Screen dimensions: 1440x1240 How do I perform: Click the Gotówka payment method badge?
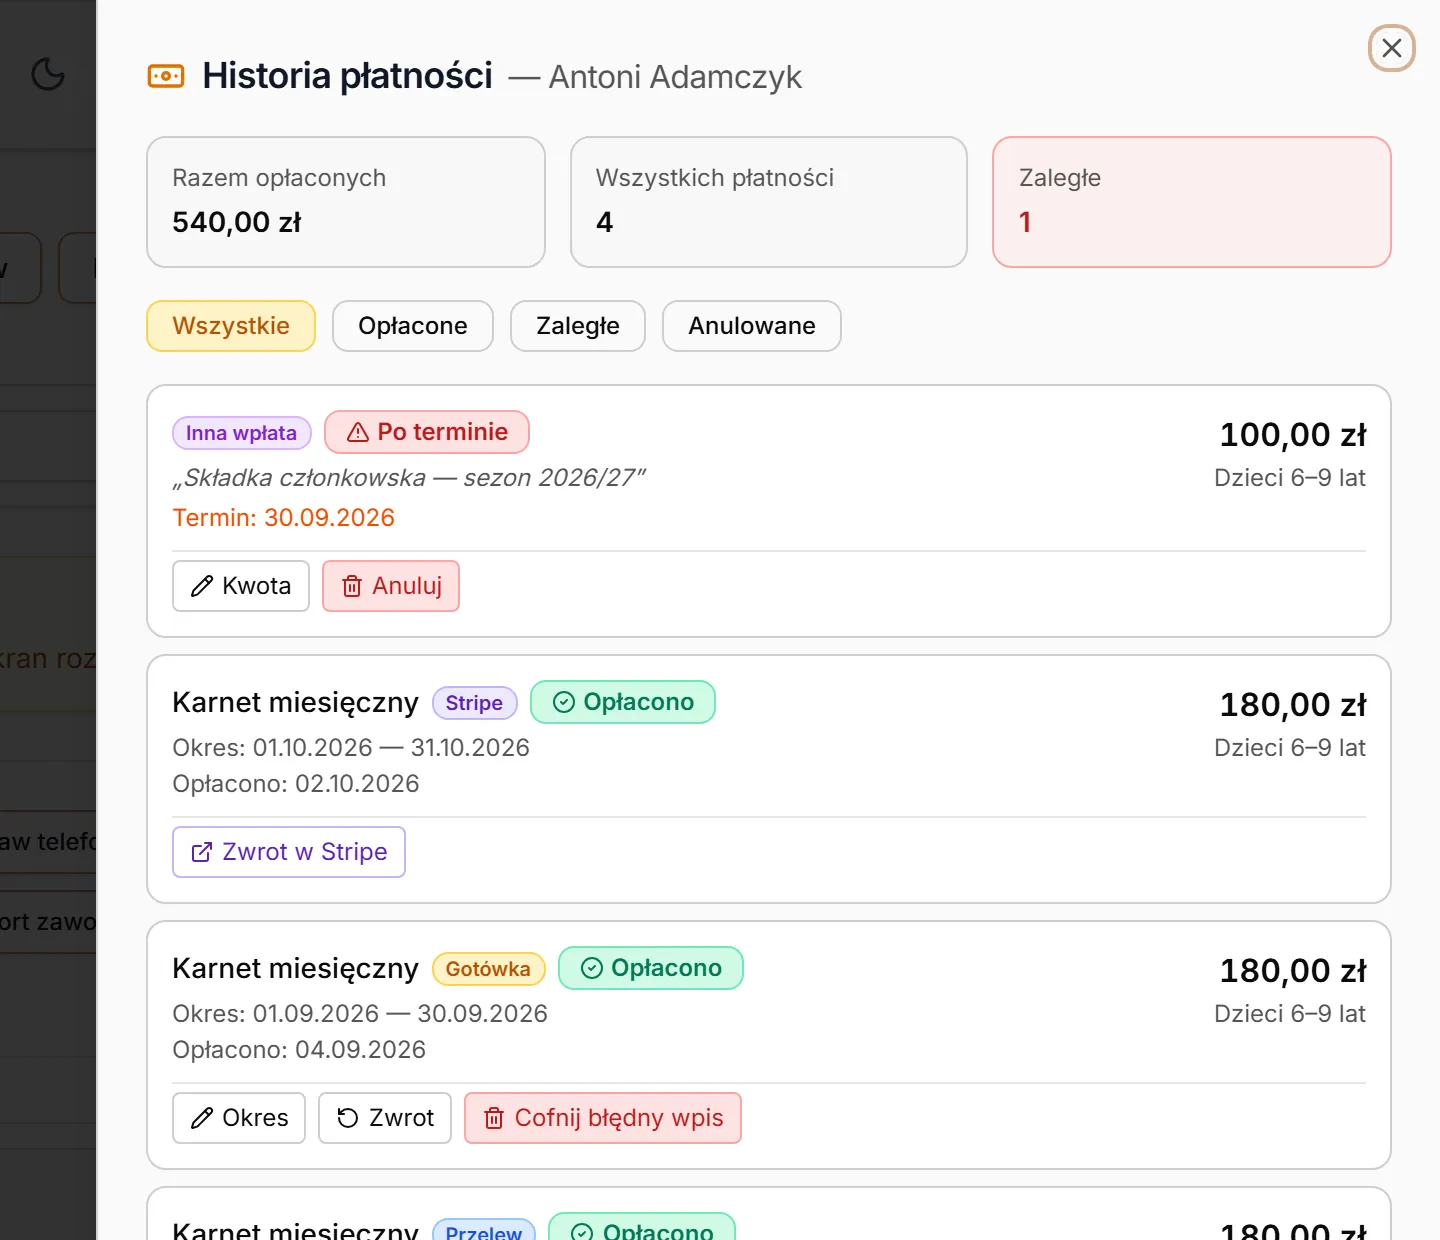[x=489, y=969]
